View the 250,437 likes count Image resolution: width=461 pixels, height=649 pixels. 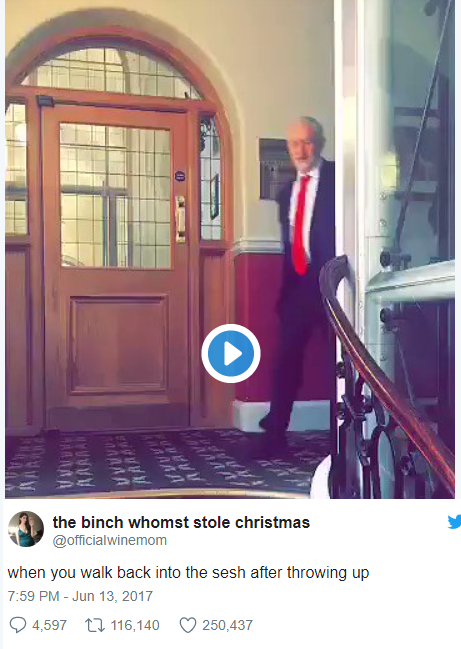[227, 625]
